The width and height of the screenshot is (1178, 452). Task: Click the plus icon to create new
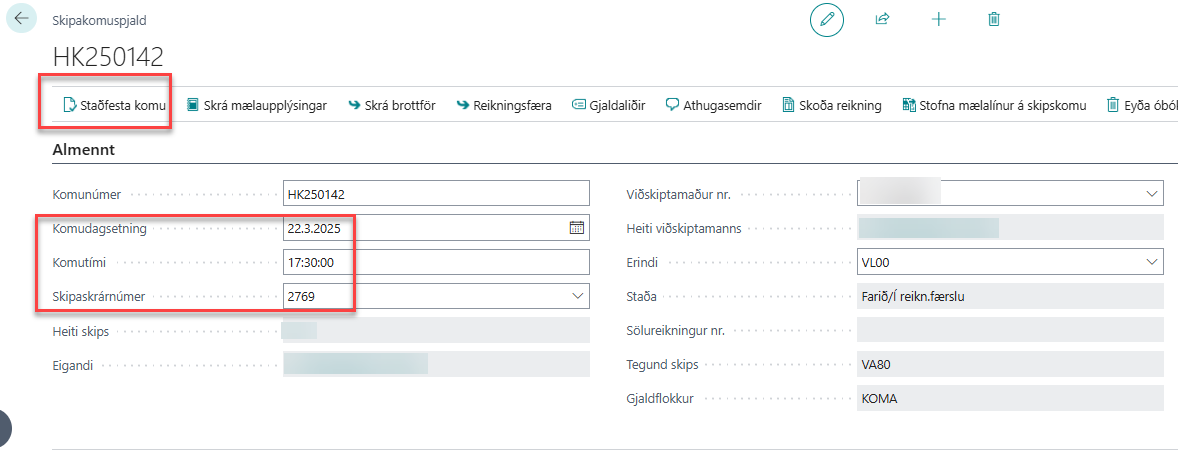[938, 19]
